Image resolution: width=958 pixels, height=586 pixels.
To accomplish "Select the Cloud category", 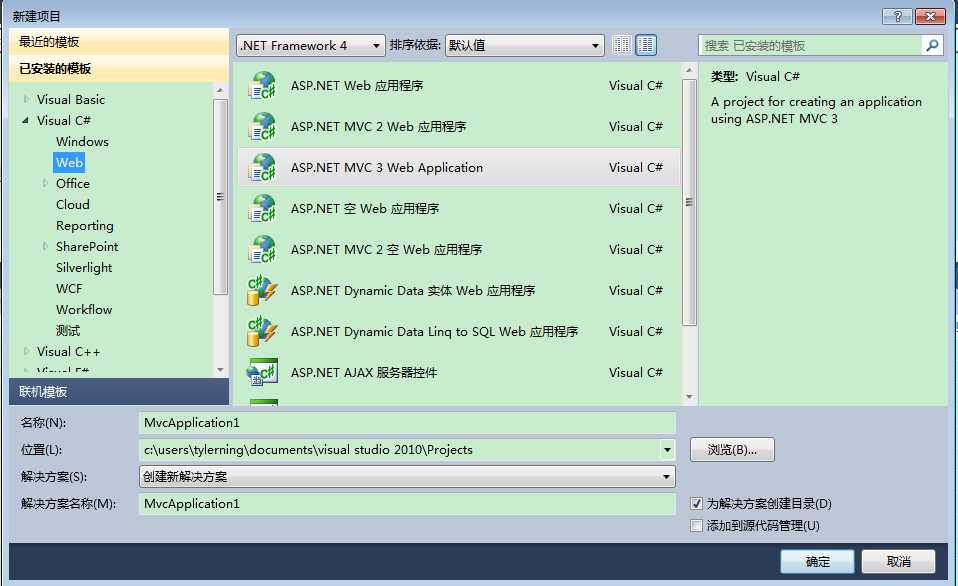I will click(73, 205).
